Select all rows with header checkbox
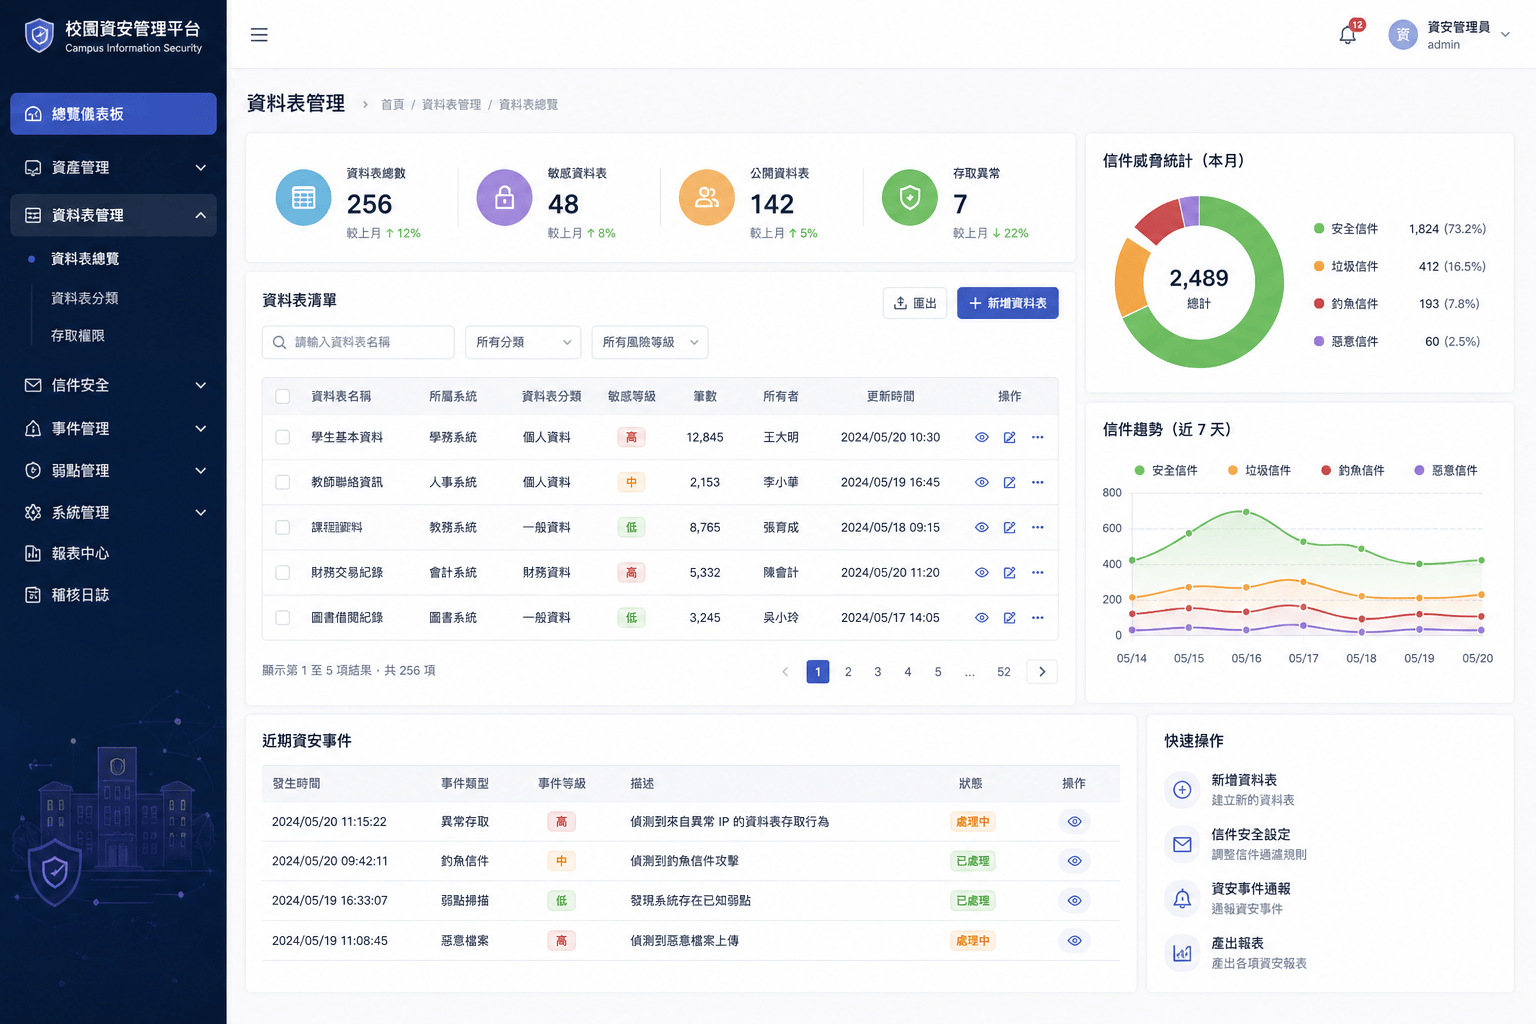This screenshot has height=1024, width=1536. click(x=283, y=397)
